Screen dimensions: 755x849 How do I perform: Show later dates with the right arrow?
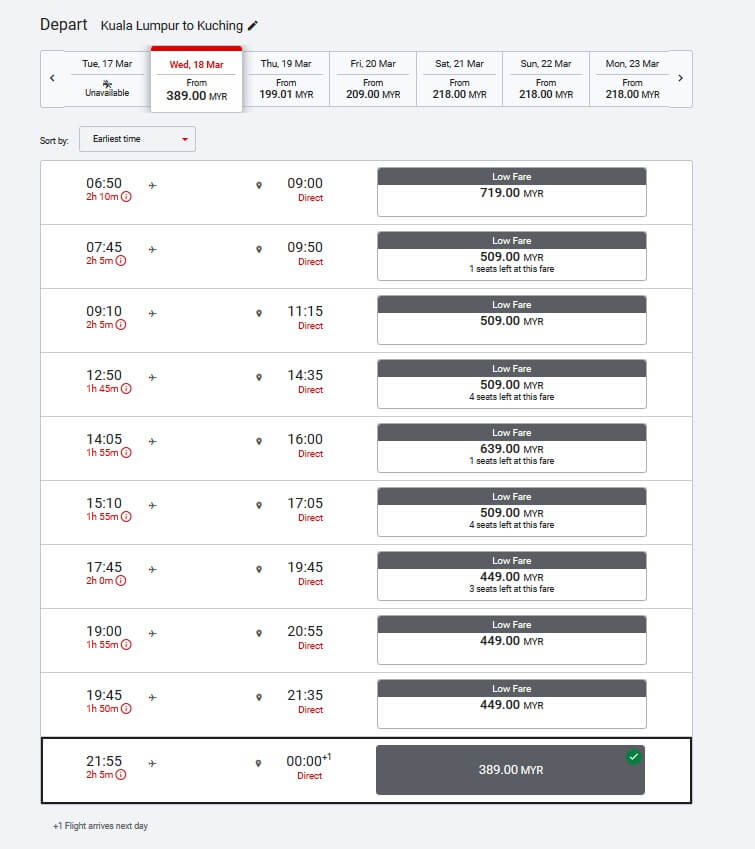[x=680, y=78]
